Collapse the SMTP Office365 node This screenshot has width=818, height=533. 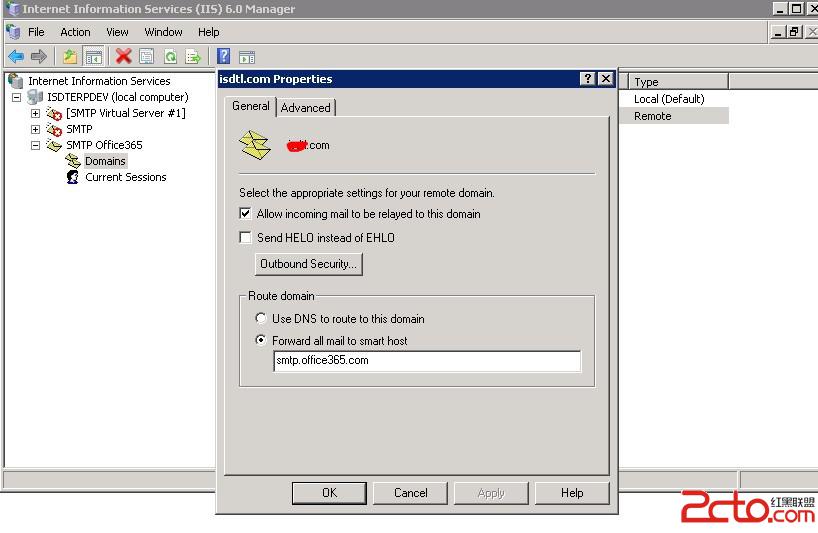35,146
